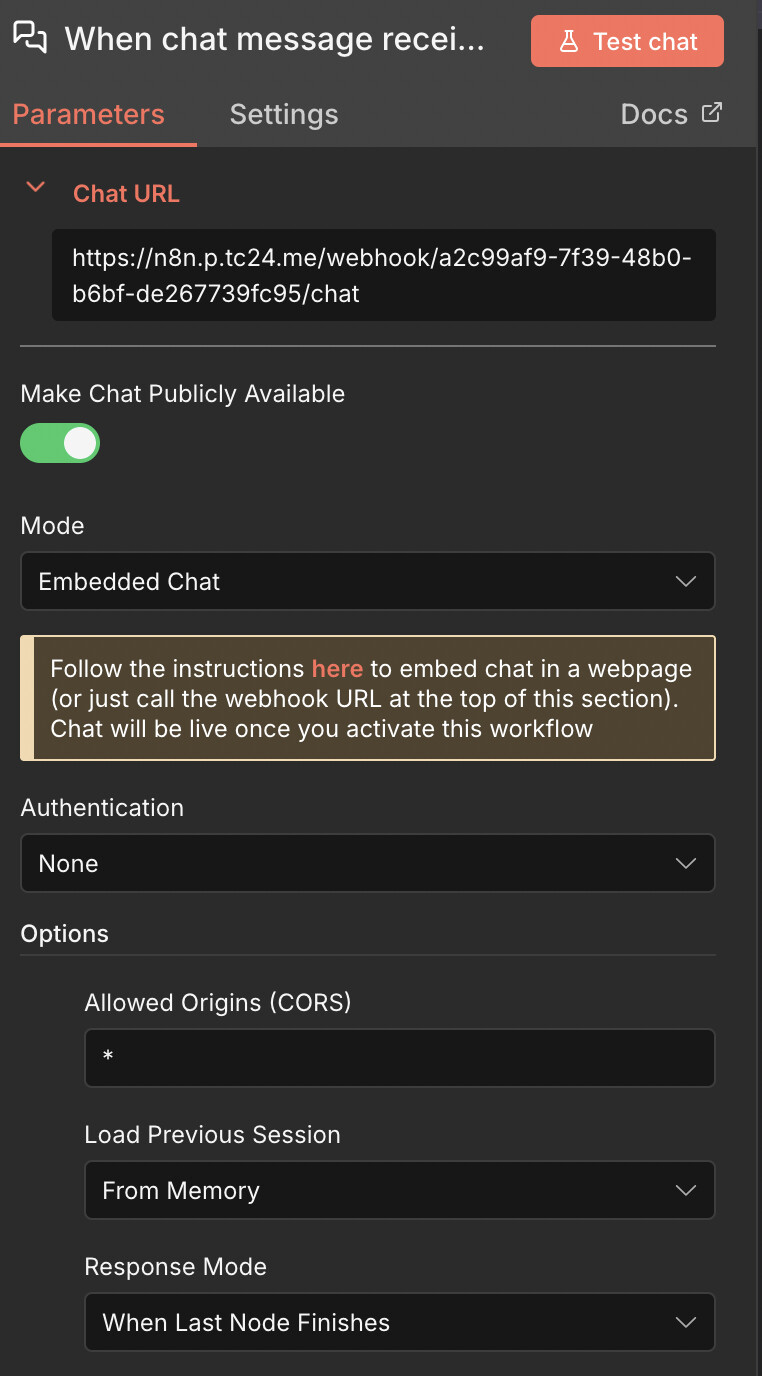Click the Allowed Origins (CORS) input field
The height and width of the screenshot is (1376, 762).
tap(399, 1058)
